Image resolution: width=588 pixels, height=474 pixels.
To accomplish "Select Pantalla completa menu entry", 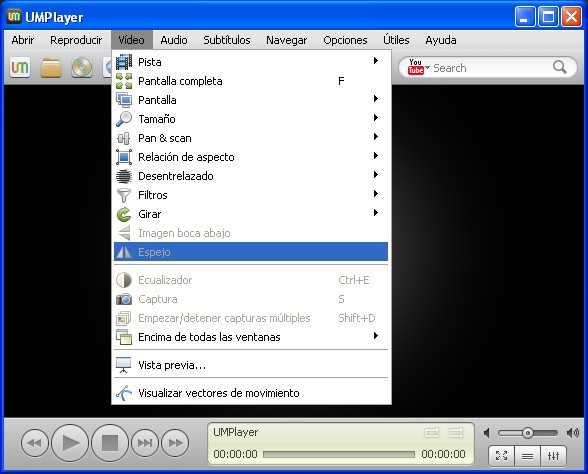I will point(251,81).
